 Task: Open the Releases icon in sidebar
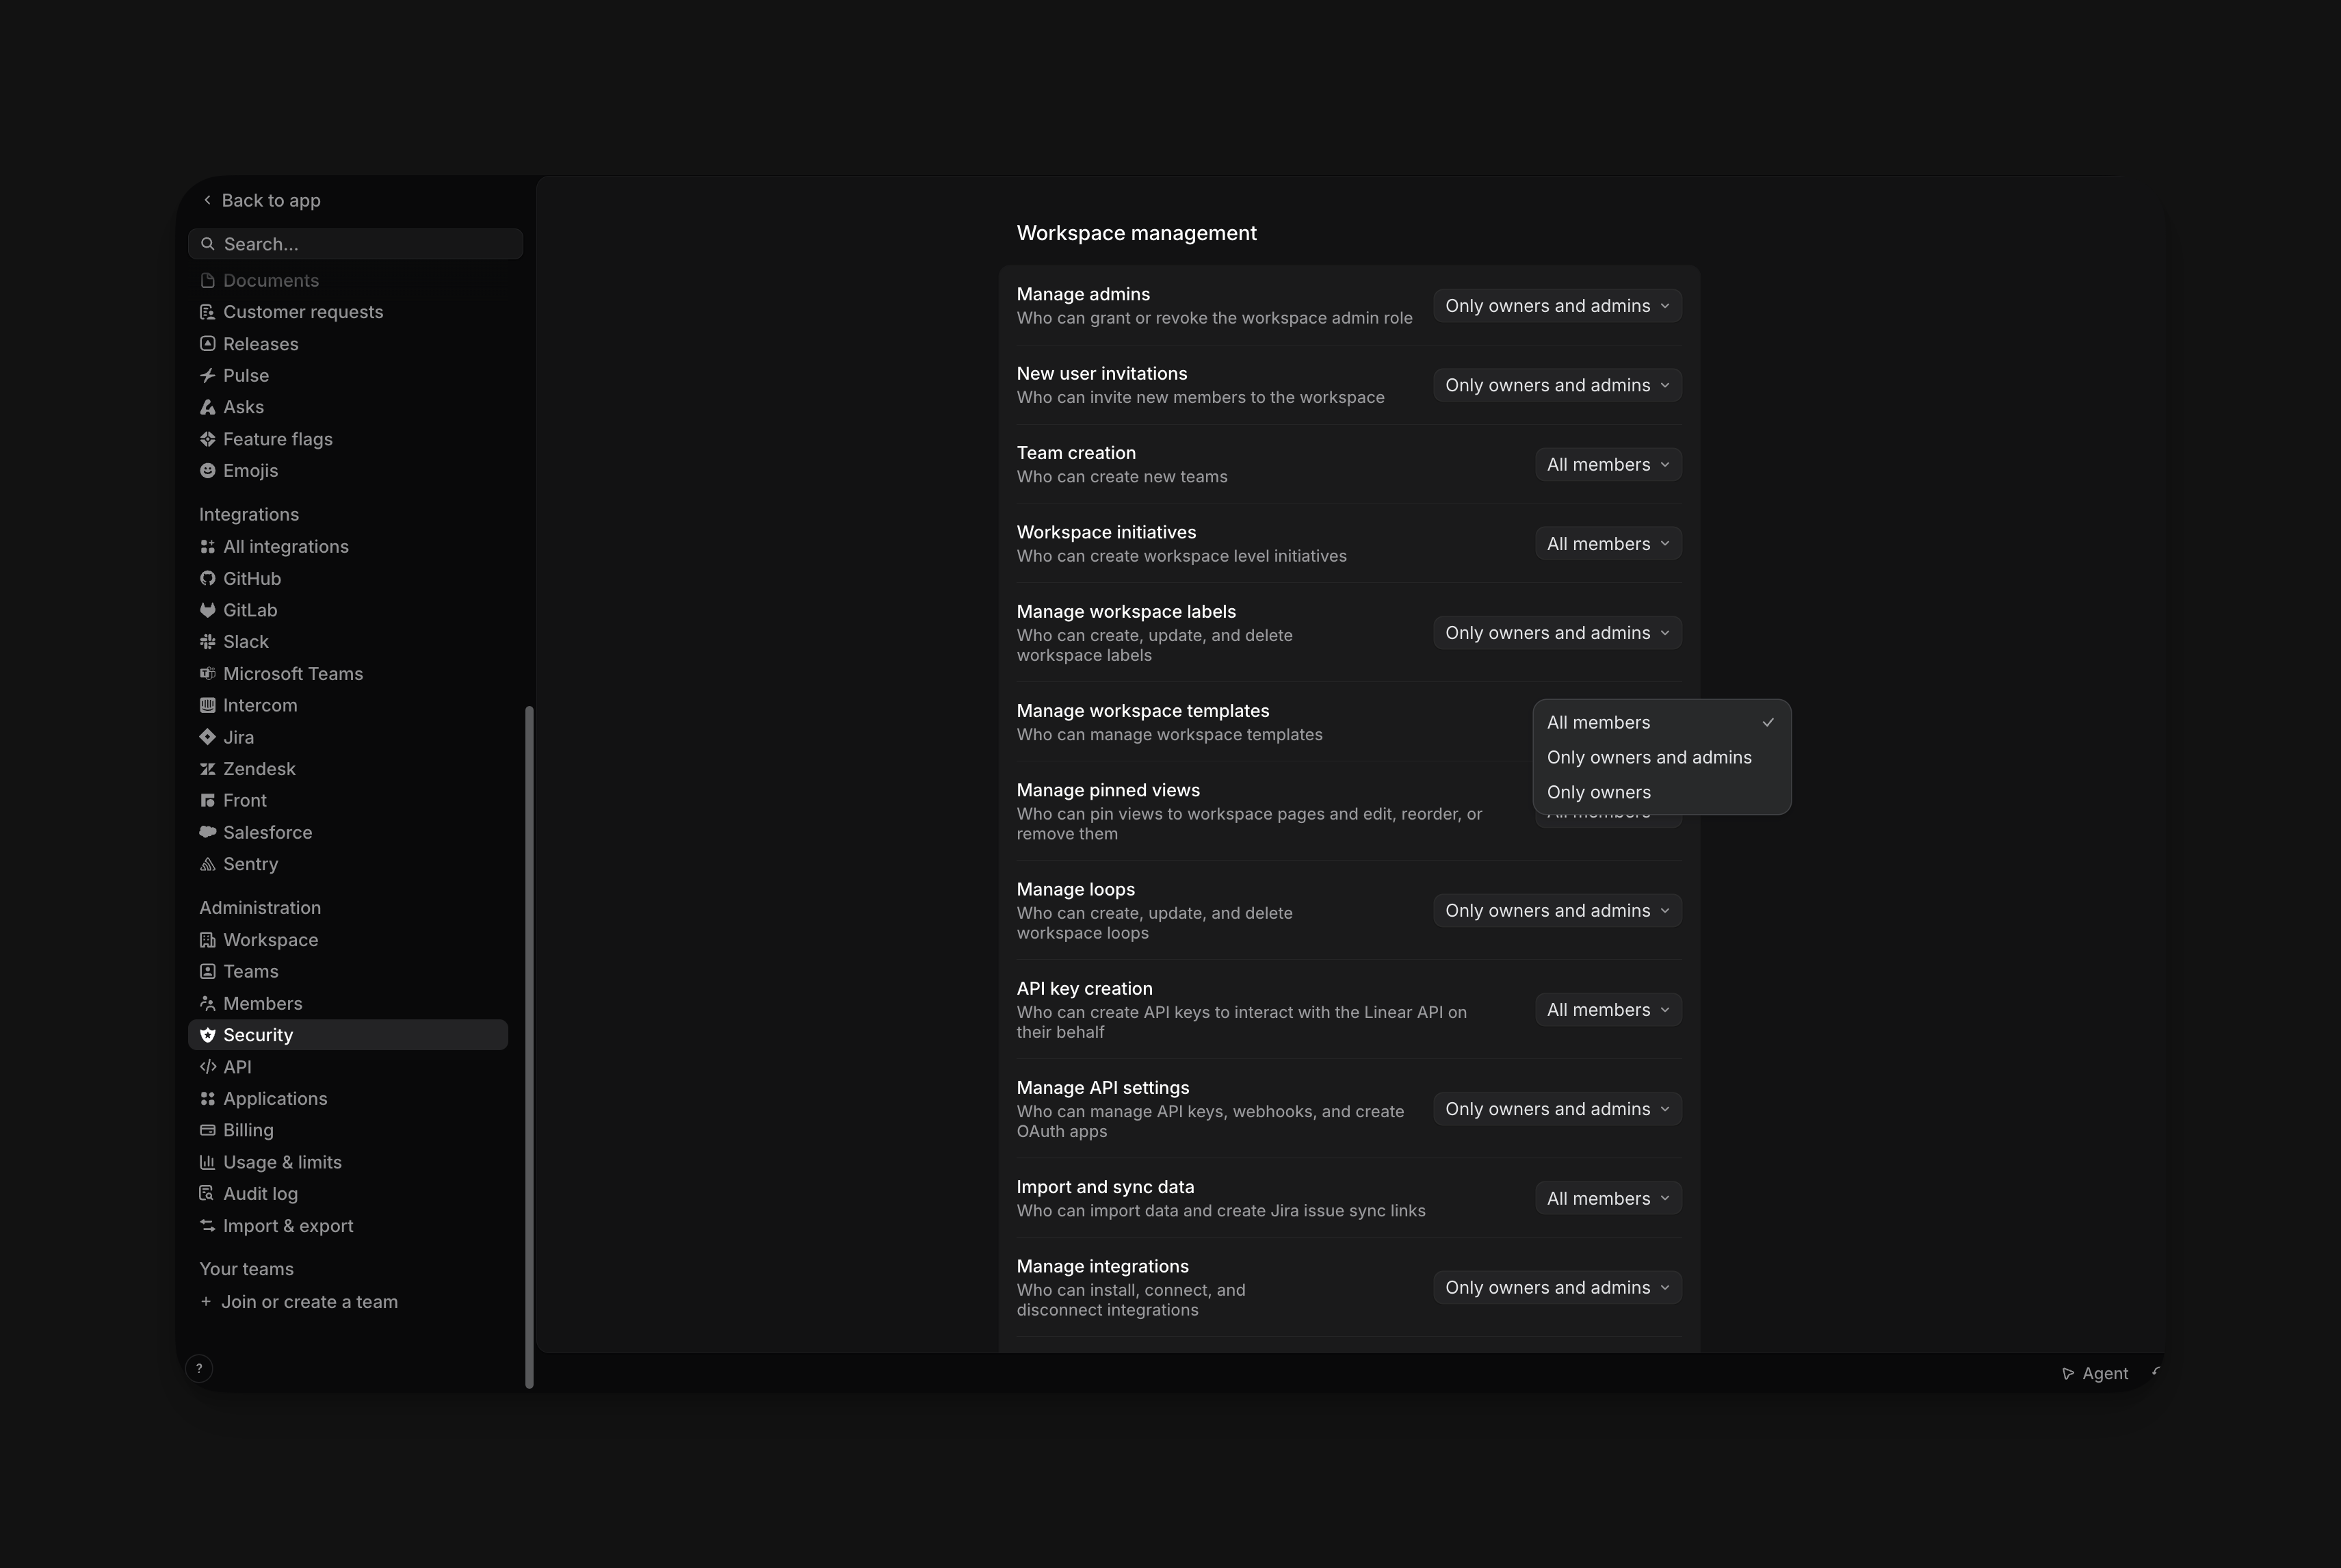207,344
